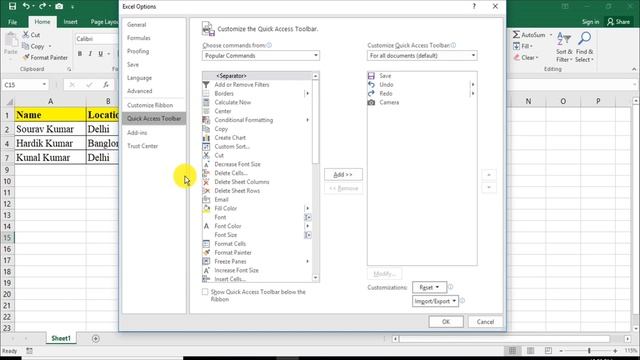The width and height of the screenshot is (640, 360).
Task: Select the Format Painter brush command
Action: point(206,253)
